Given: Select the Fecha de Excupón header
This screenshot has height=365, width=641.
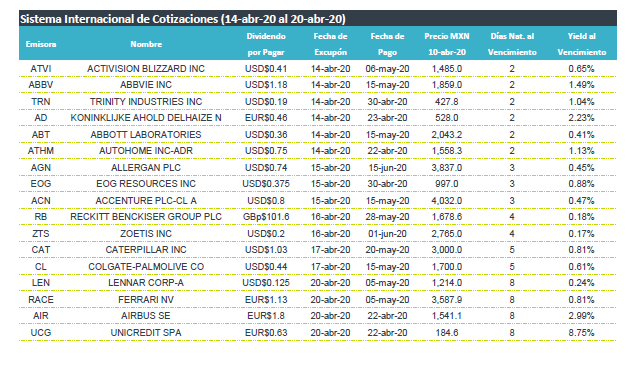Looking at the screenshot, I should tap(330, 44).
